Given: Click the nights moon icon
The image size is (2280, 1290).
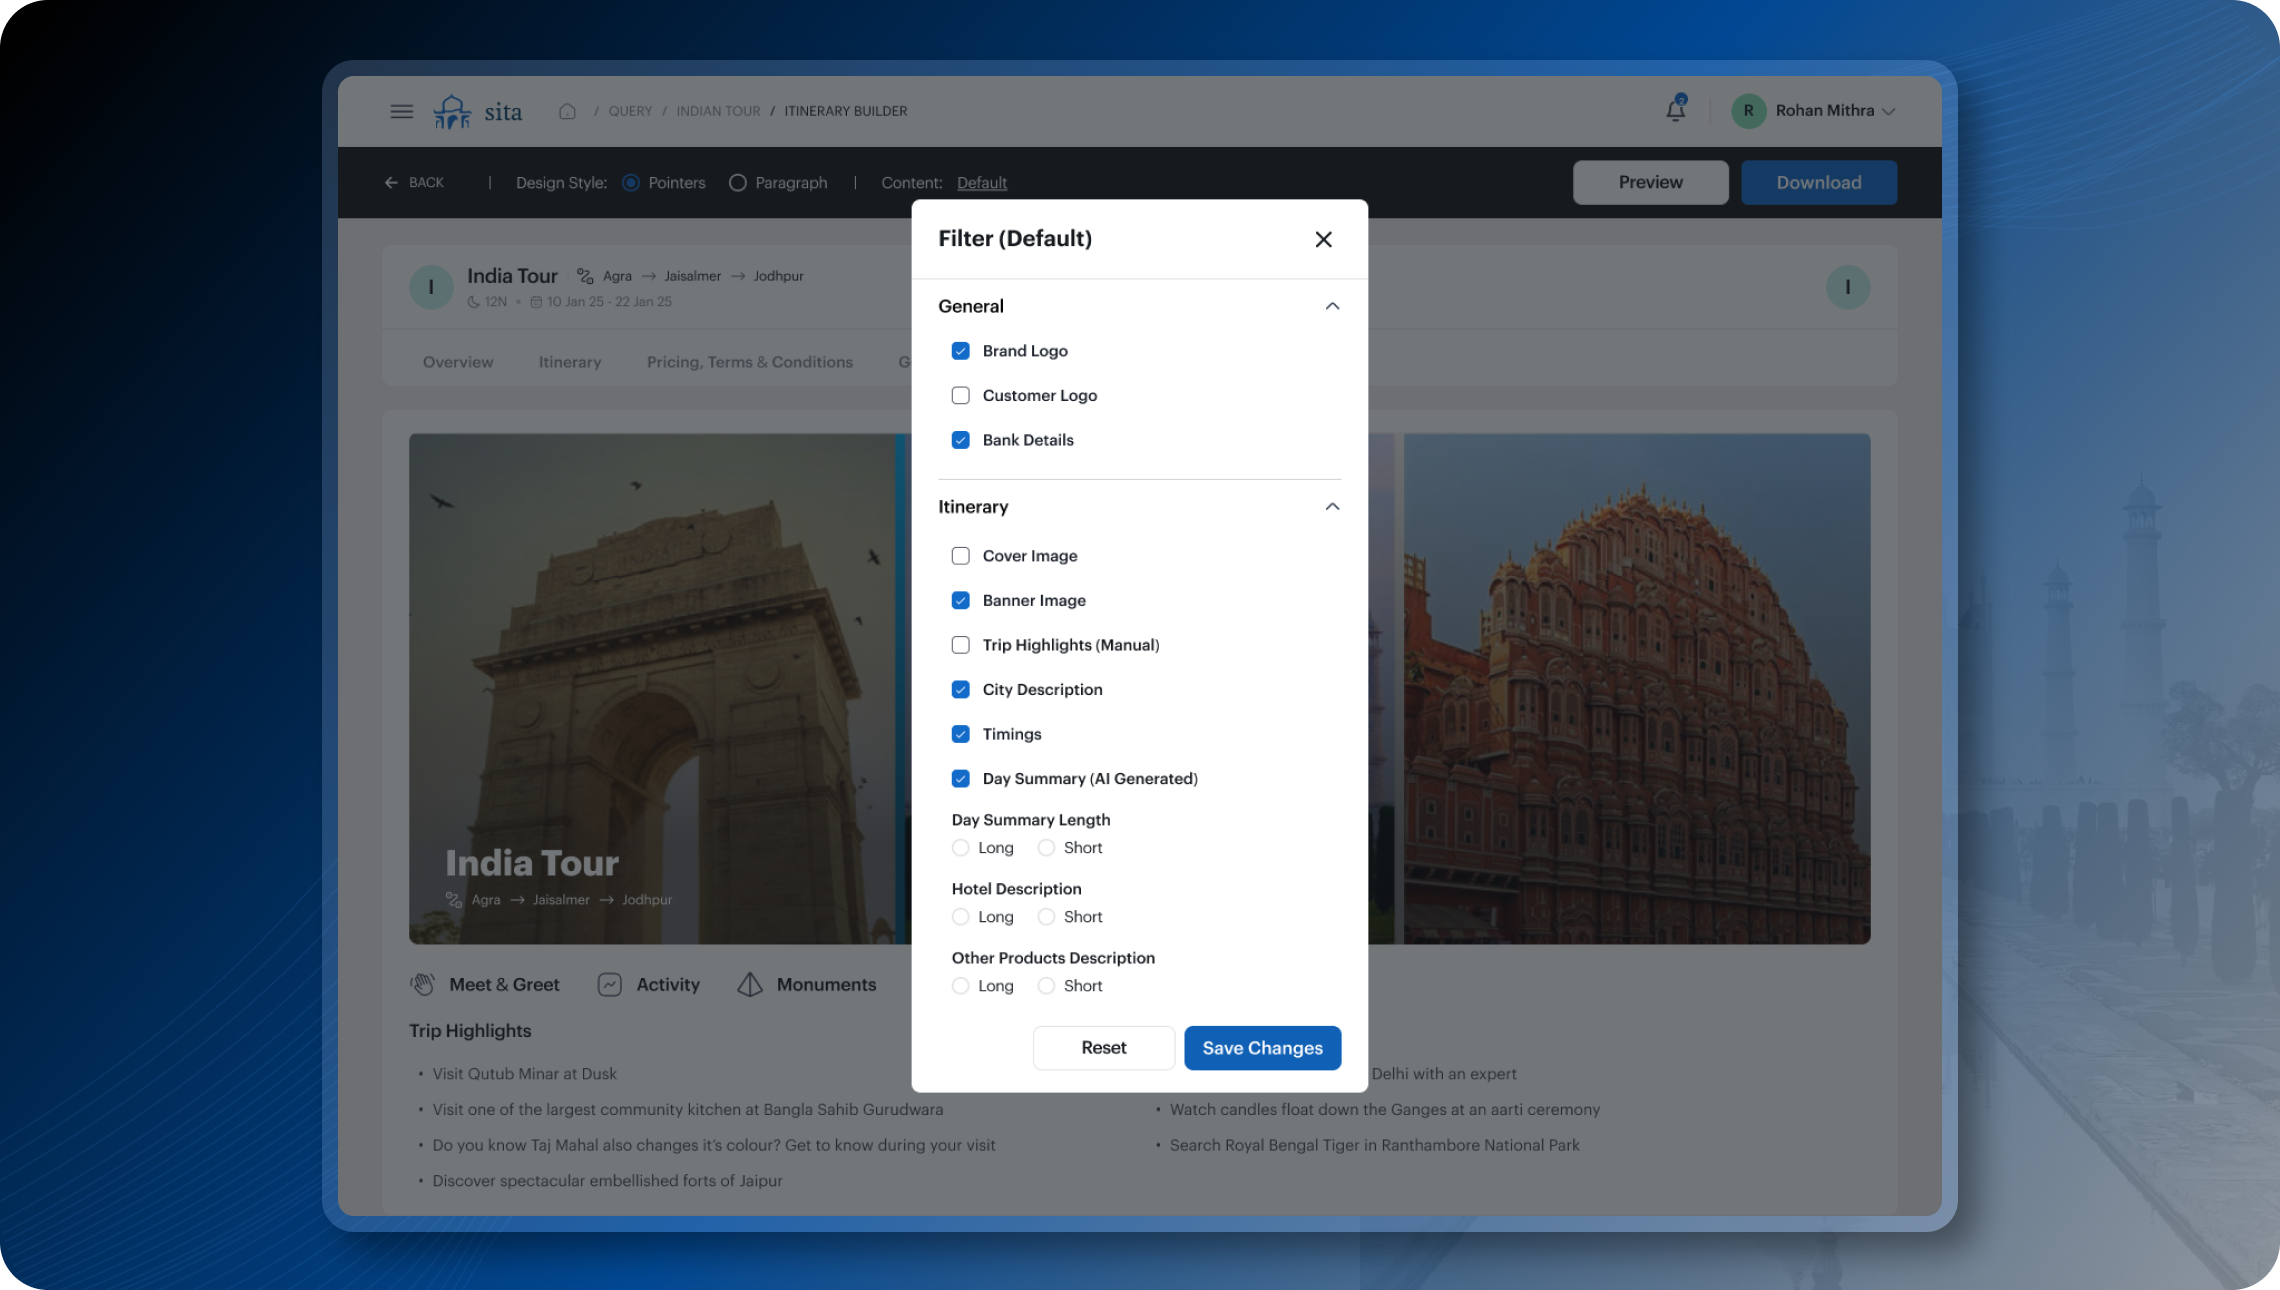Looking at the screenshot, I should pyautogui.click(x=473, y=302).
